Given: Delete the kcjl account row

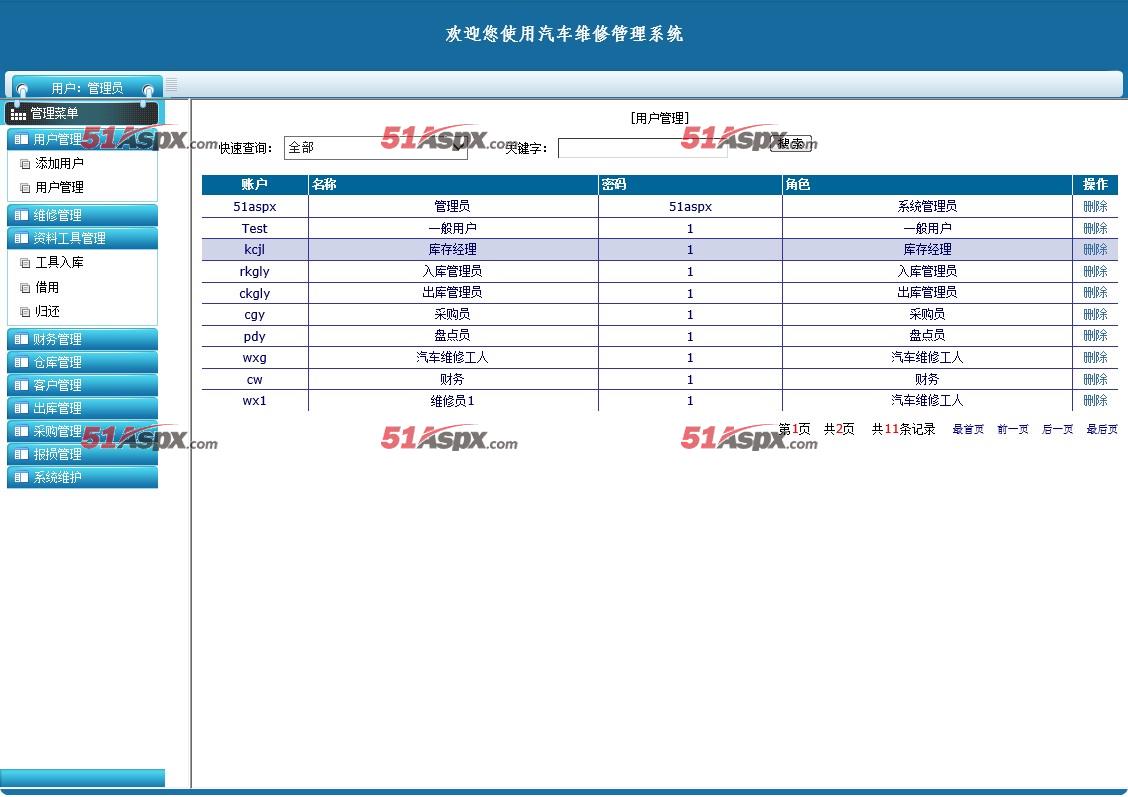Looking at the screenshot, I should click(x=1095, y=250).
